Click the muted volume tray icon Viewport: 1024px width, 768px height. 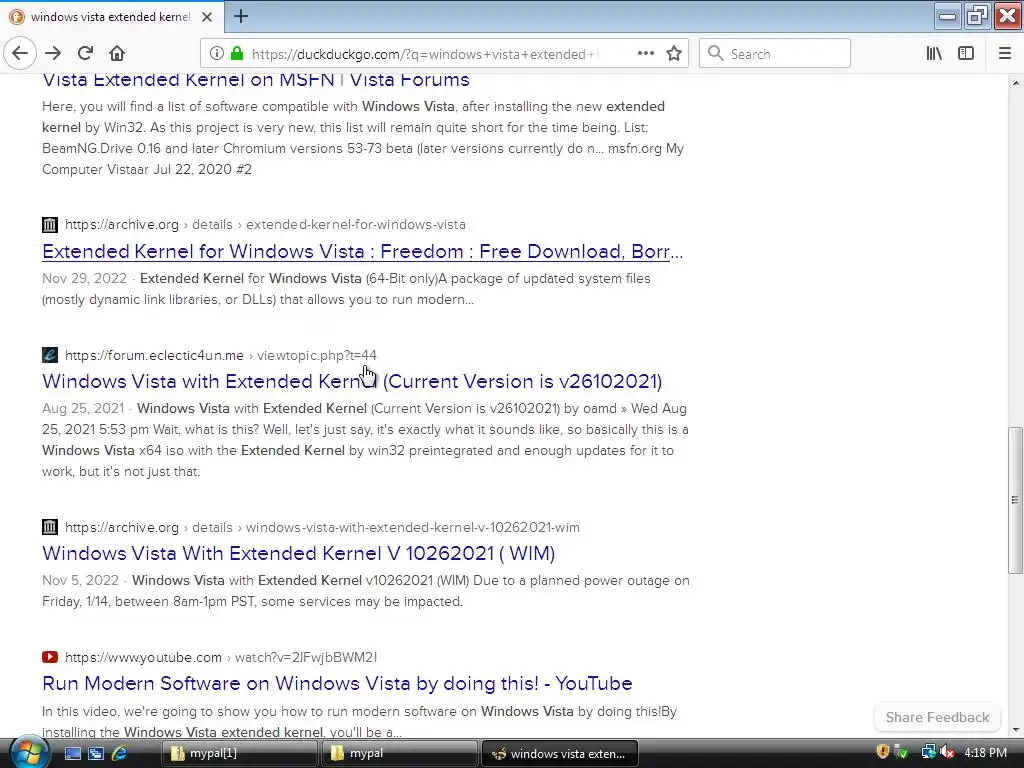[947, 752]
